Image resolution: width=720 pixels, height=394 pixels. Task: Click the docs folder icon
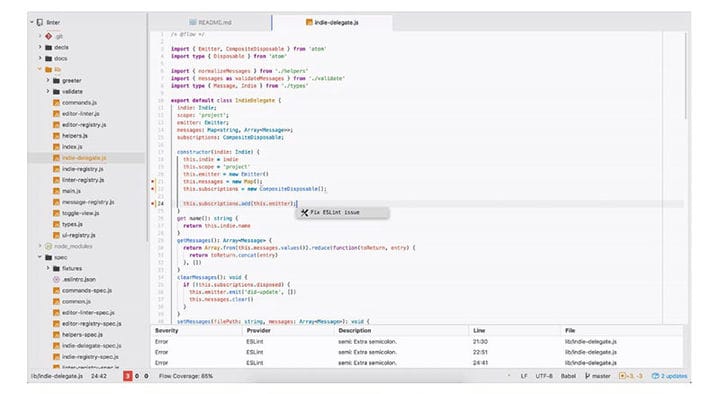pos(48,58)
